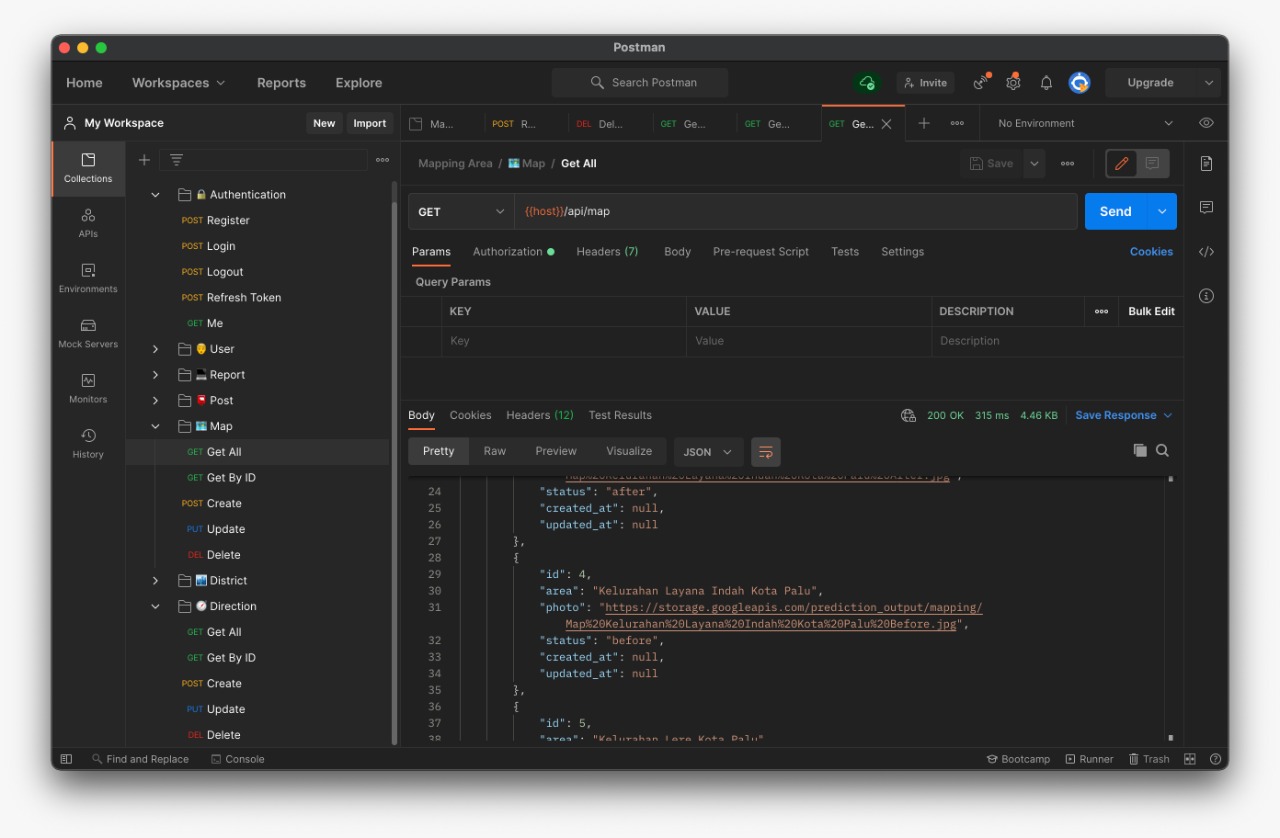
Task: Switch to comment mode icon
Action: point(1152,163)
